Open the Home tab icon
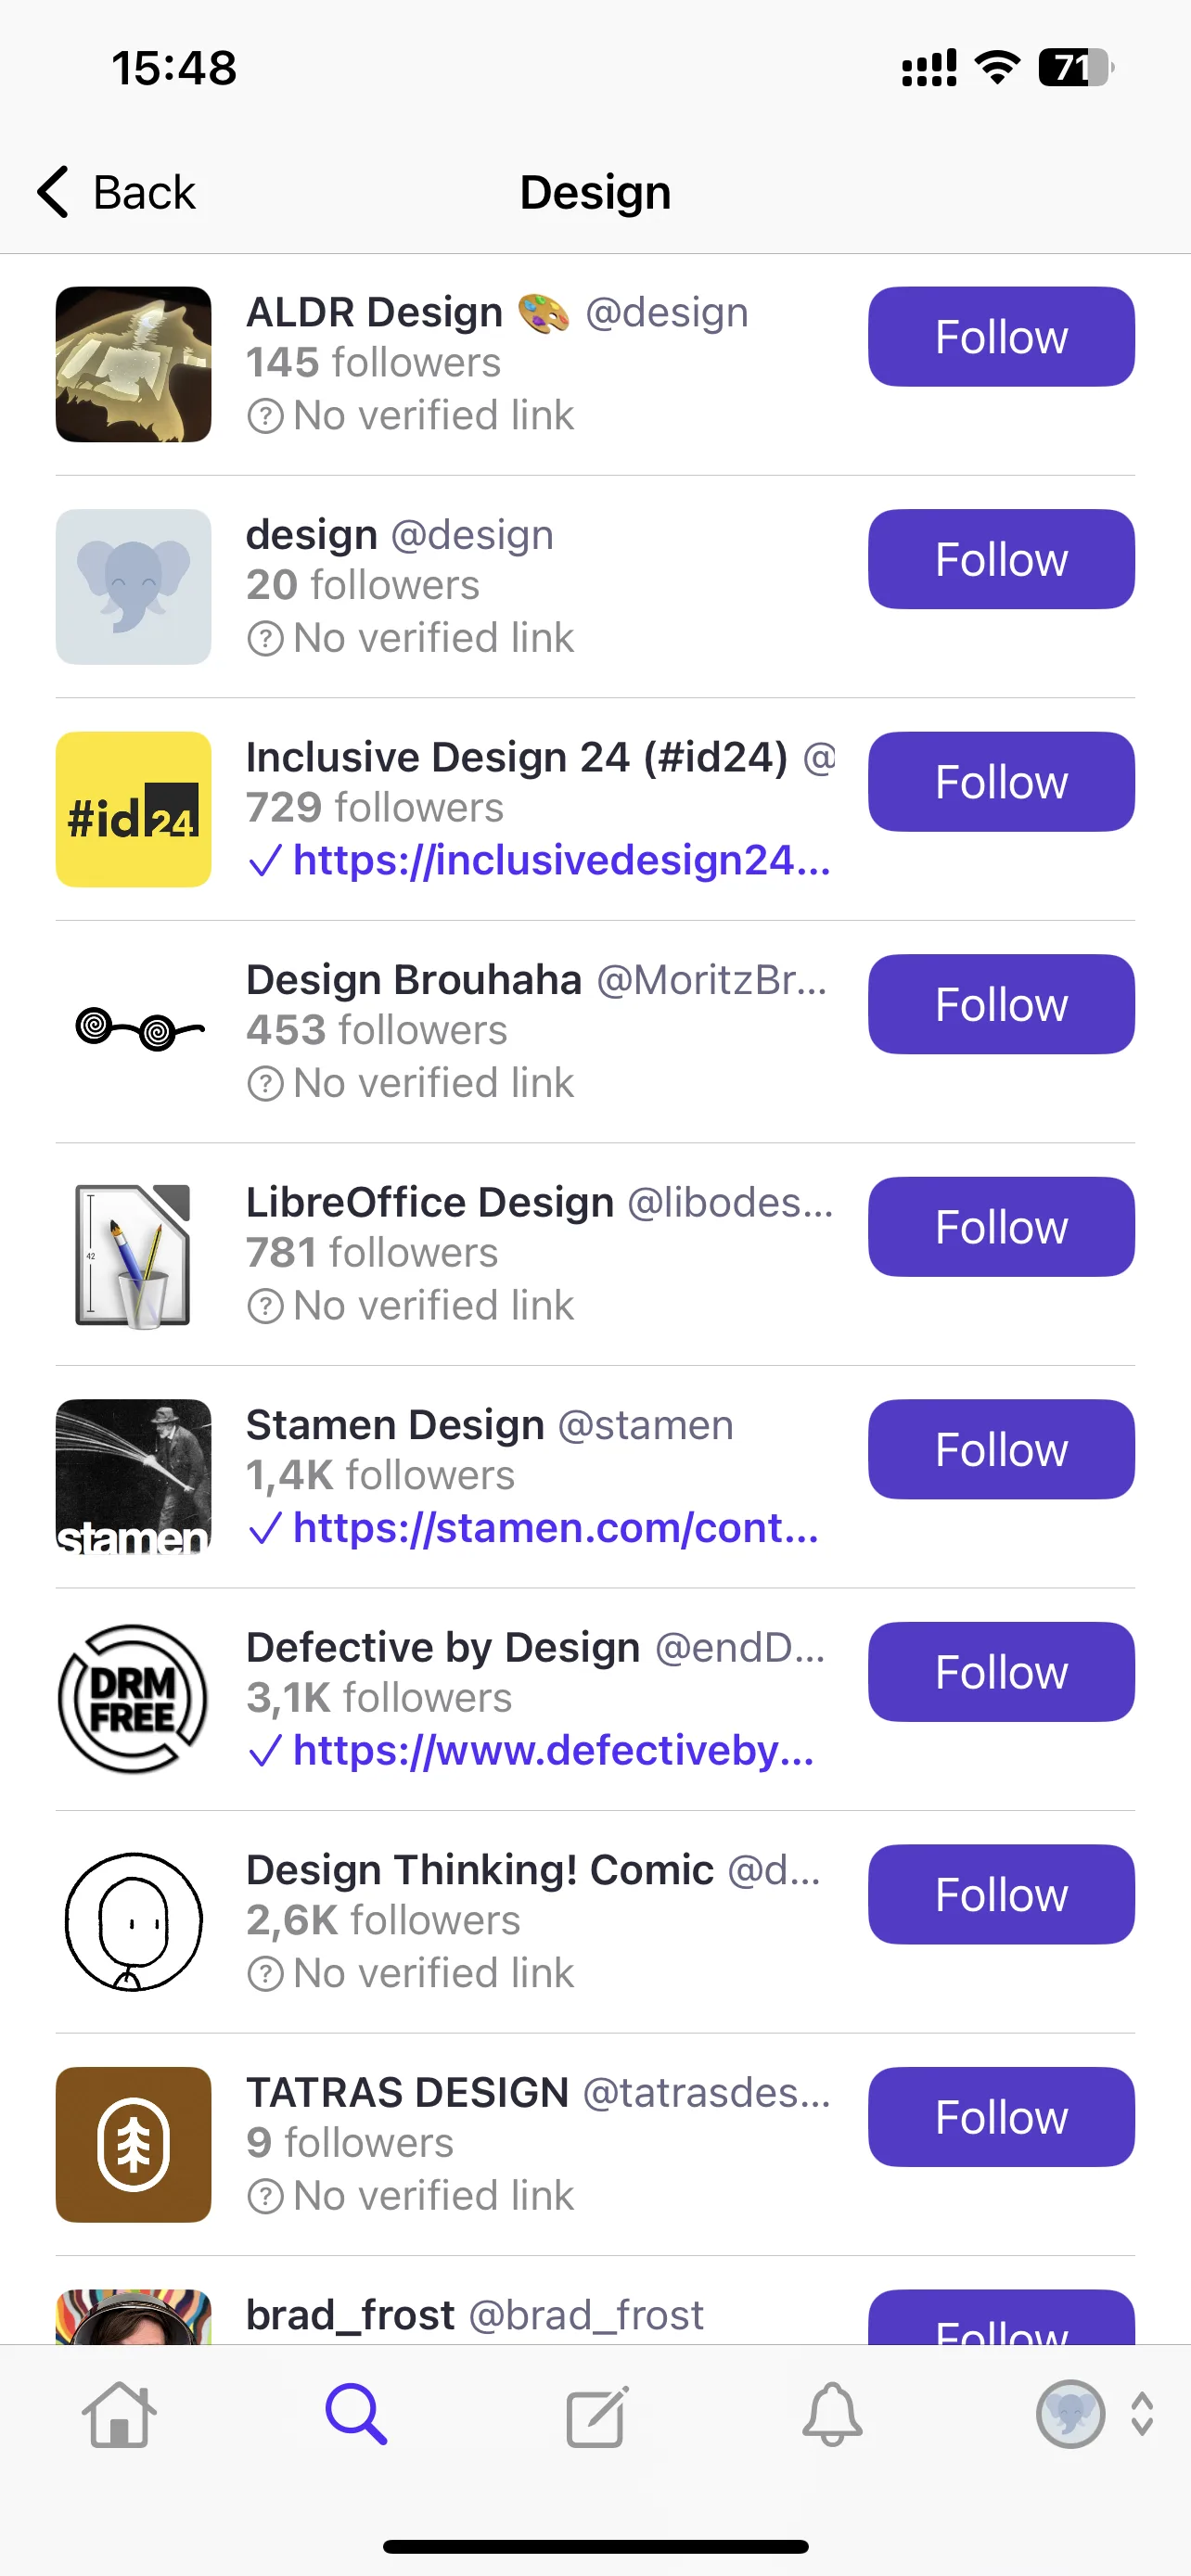1191x2576 pixels. [x=119, y=2414]
